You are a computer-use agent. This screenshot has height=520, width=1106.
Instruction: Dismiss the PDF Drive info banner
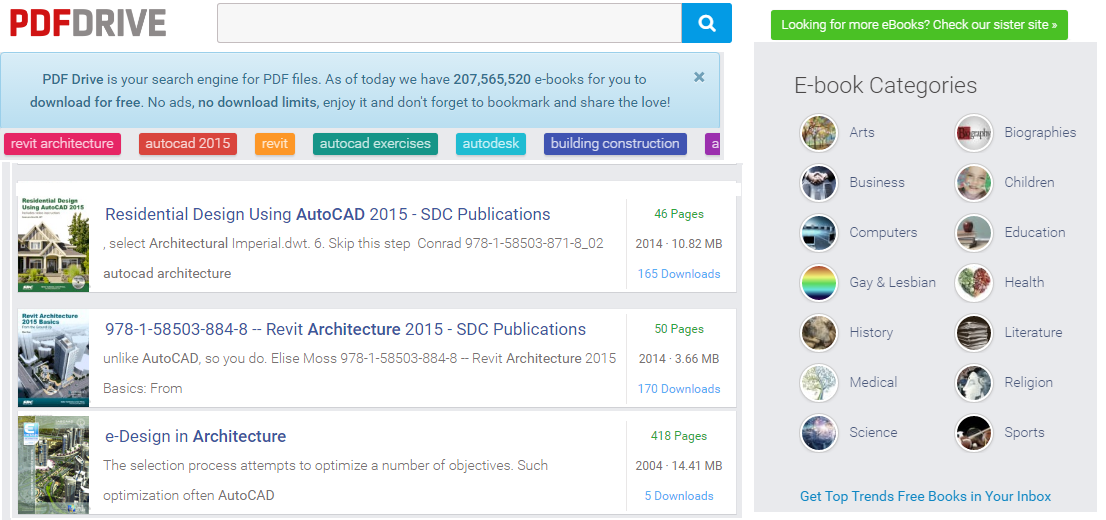[699, 77]
